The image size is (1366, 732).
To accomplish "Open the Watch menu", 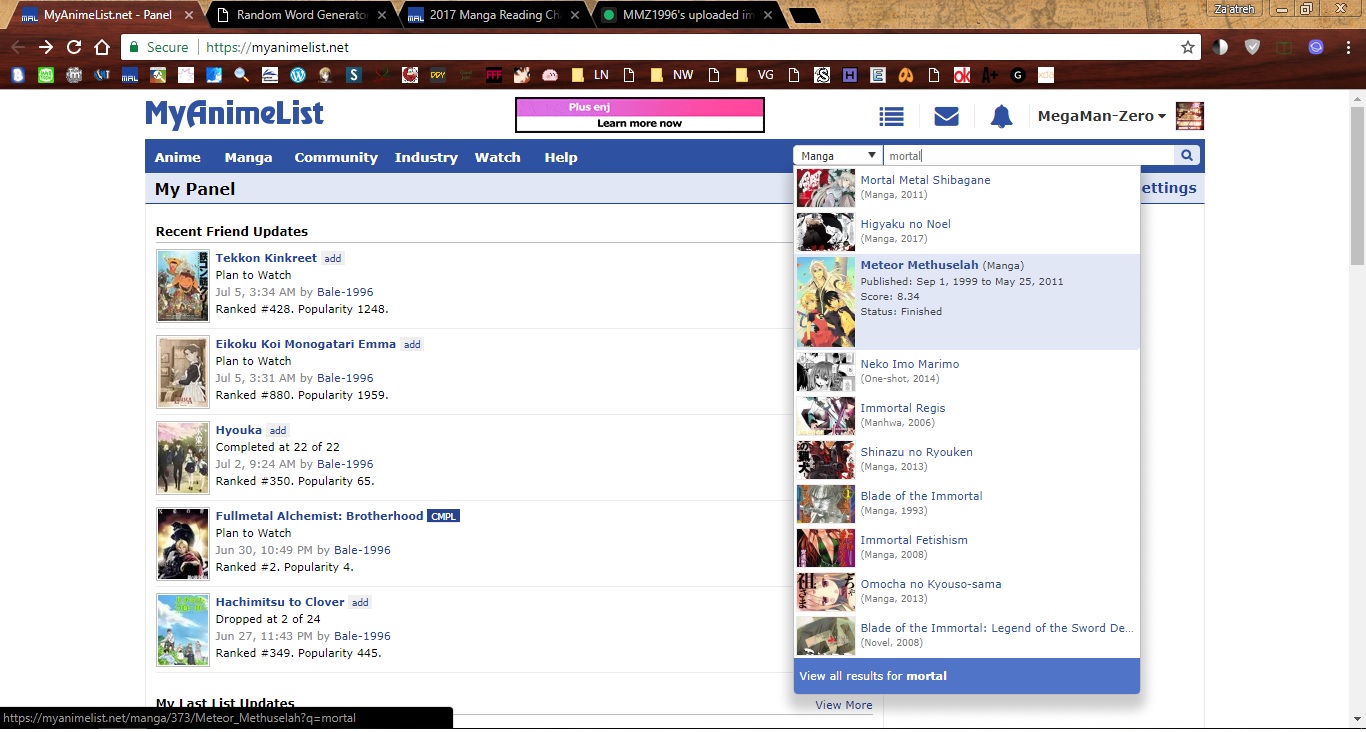I will (497, 157).
